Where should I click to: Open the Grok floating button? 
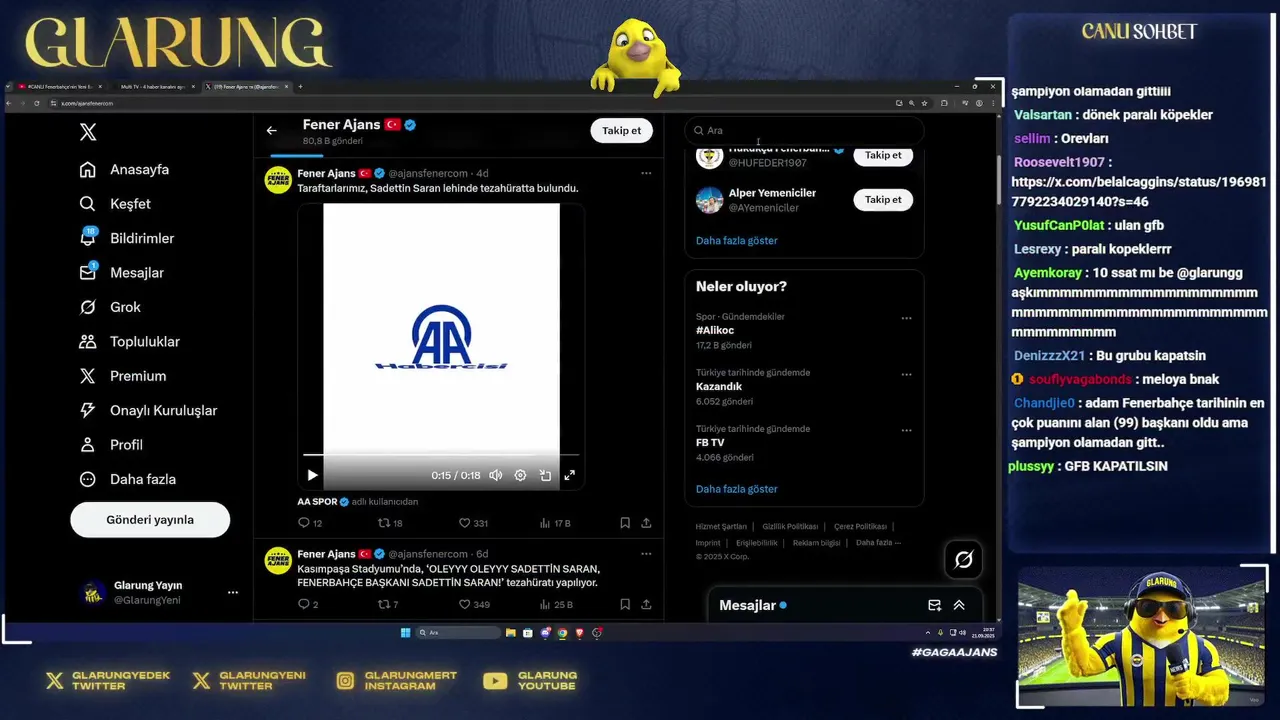964,560
